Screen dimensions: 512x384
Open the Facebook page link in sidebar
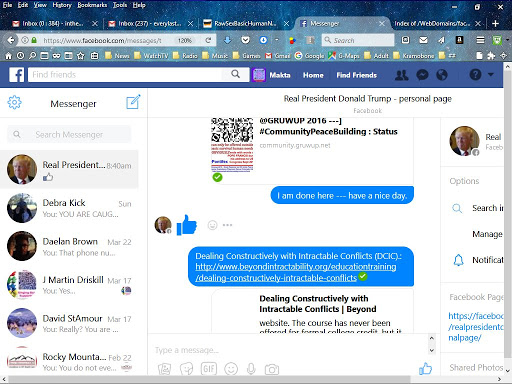click(x=476, y=327)
